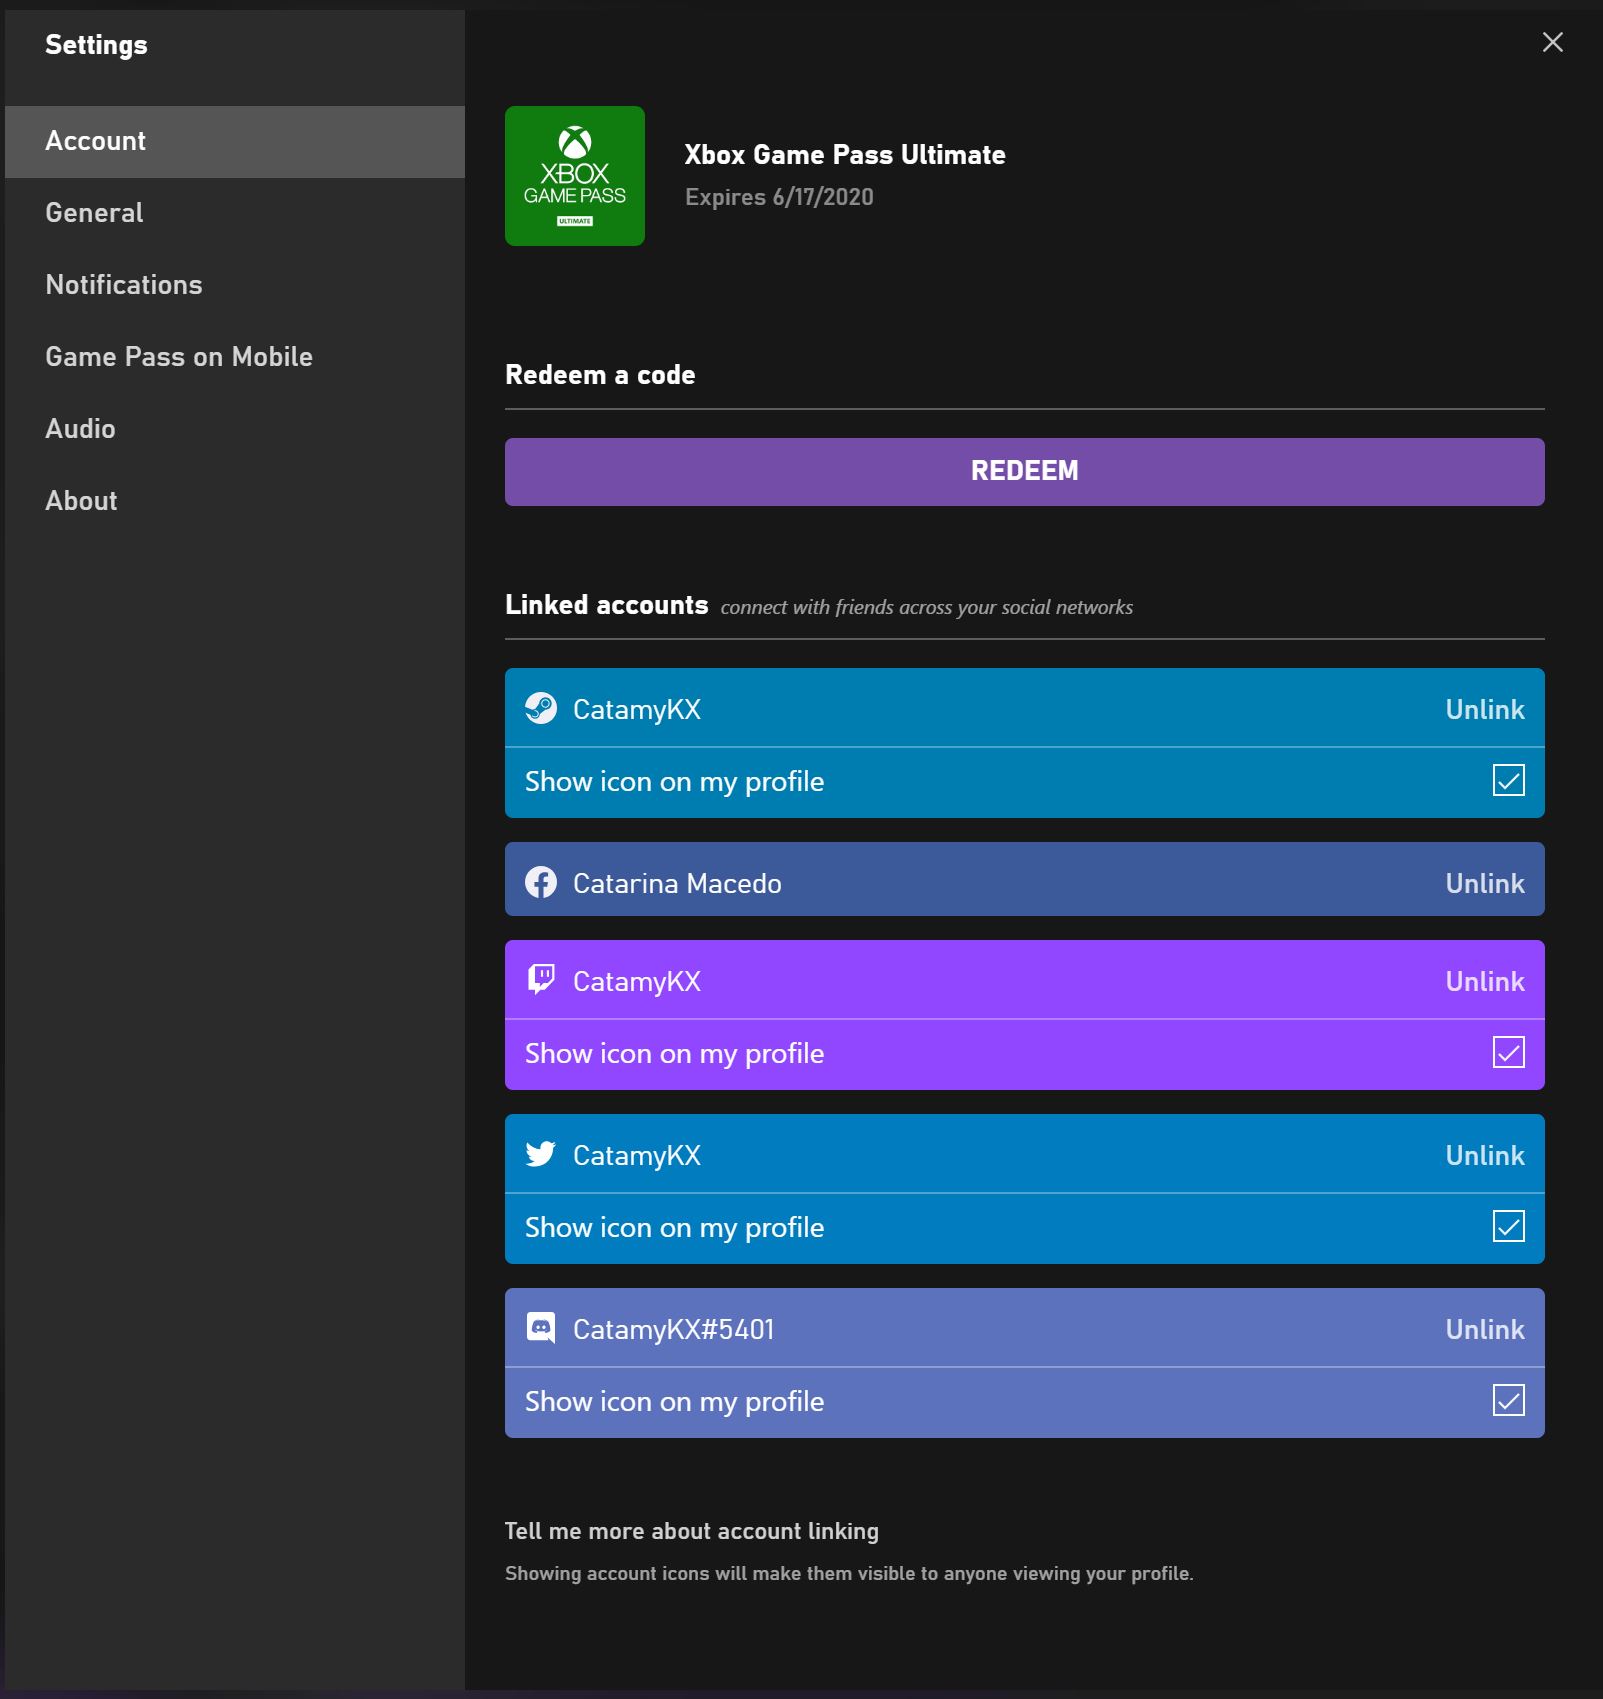
Task: Close the Settings window with the X
Action: [x=1552, y=42]
